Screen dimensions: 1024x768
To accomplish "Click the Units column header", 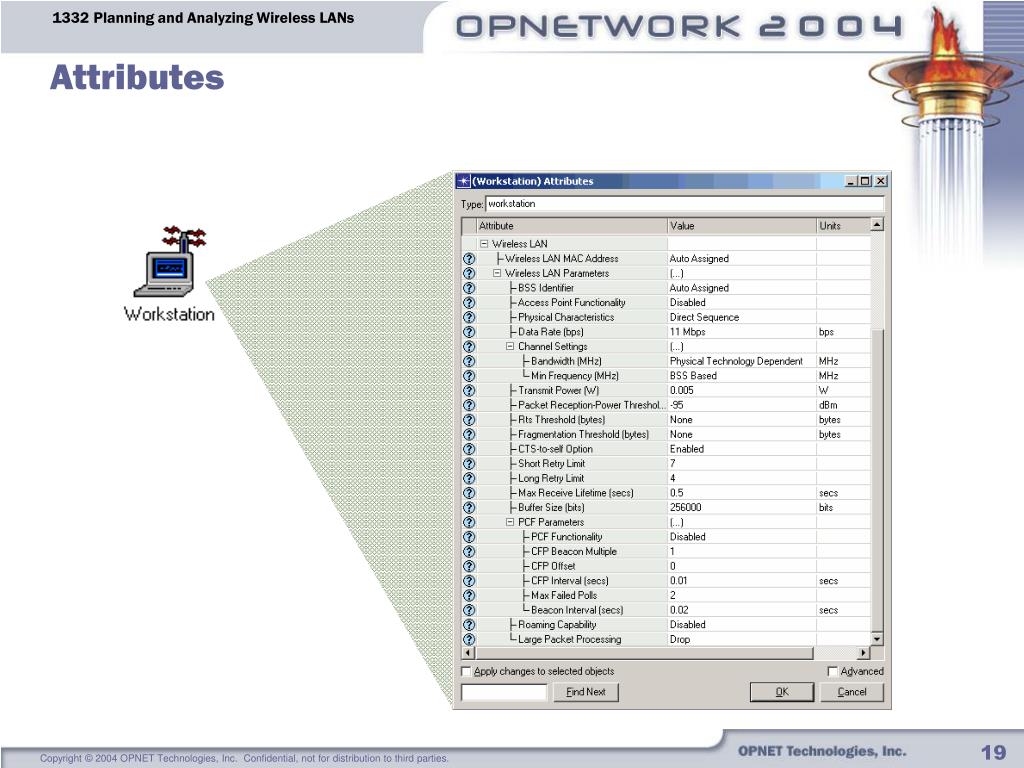I will (x=843, y=226).
